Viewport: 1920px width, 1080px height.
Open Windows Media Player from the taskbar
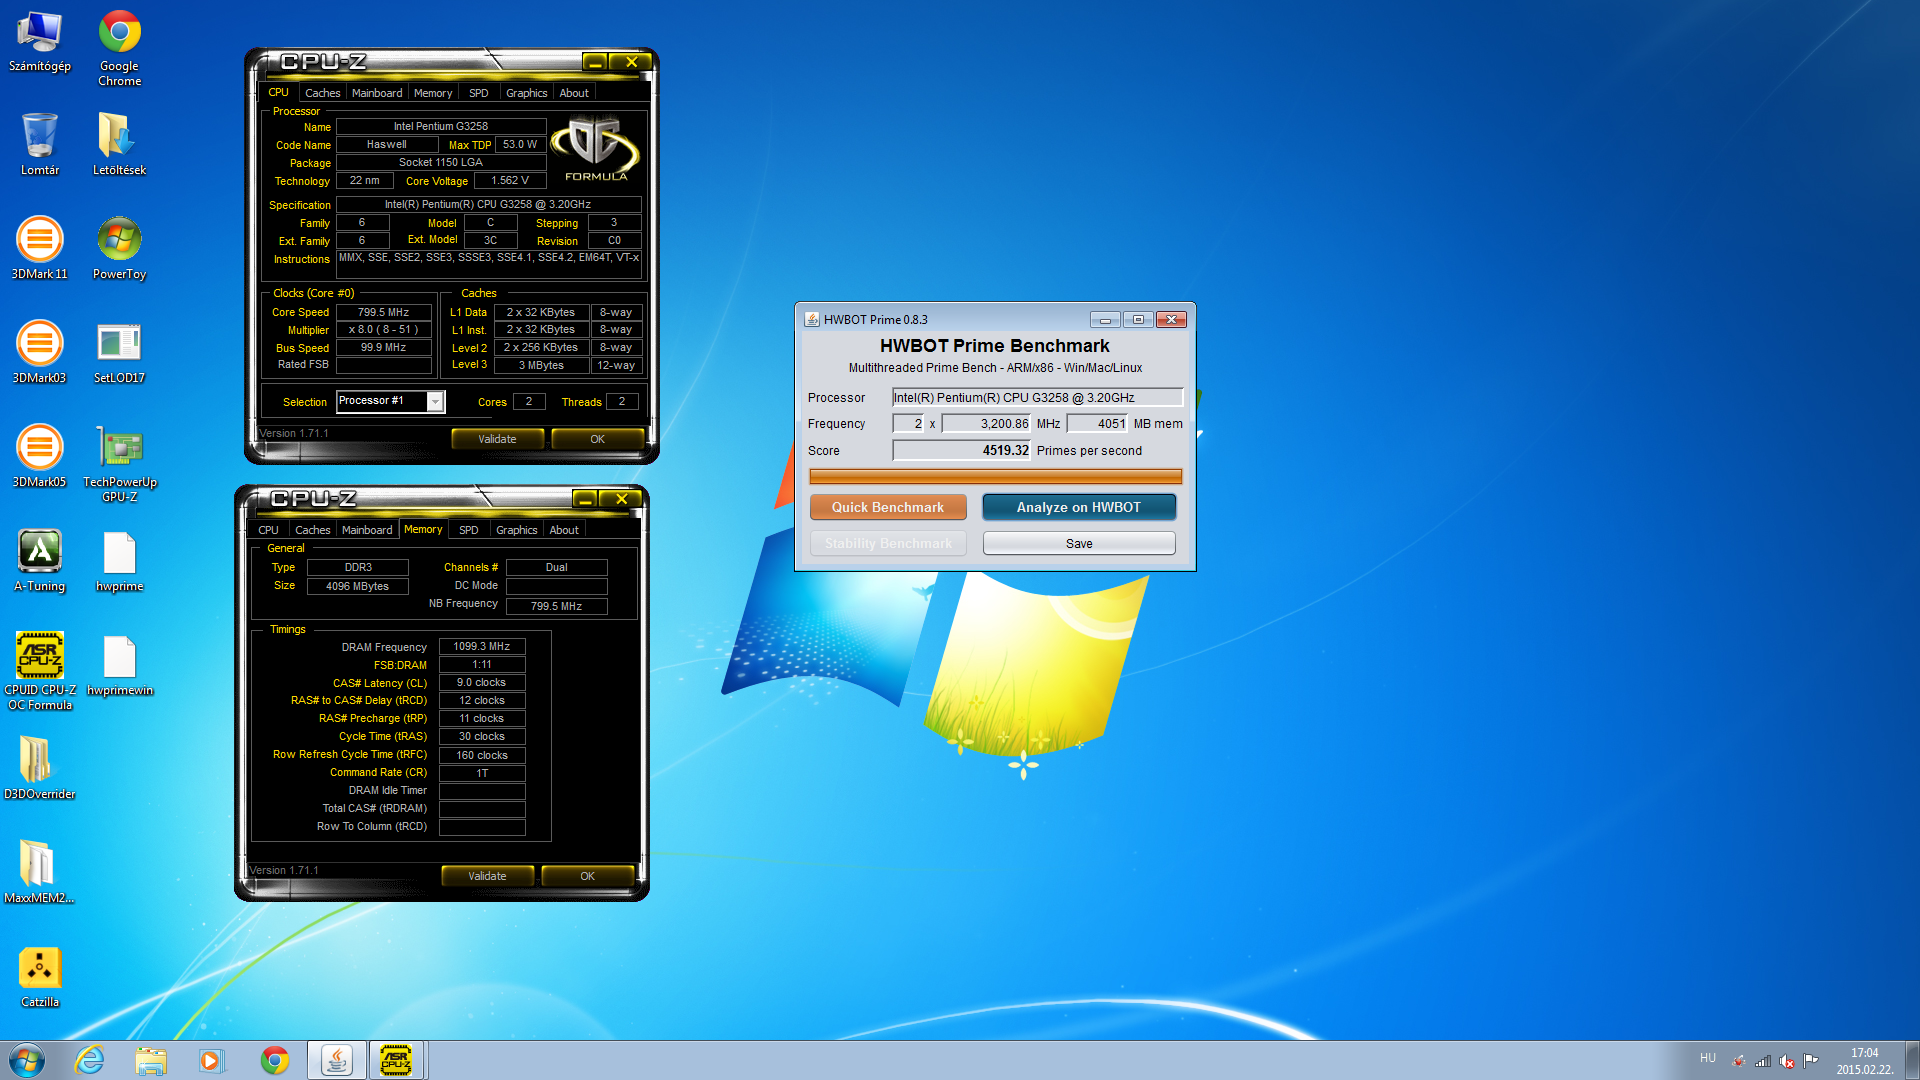212,1060
